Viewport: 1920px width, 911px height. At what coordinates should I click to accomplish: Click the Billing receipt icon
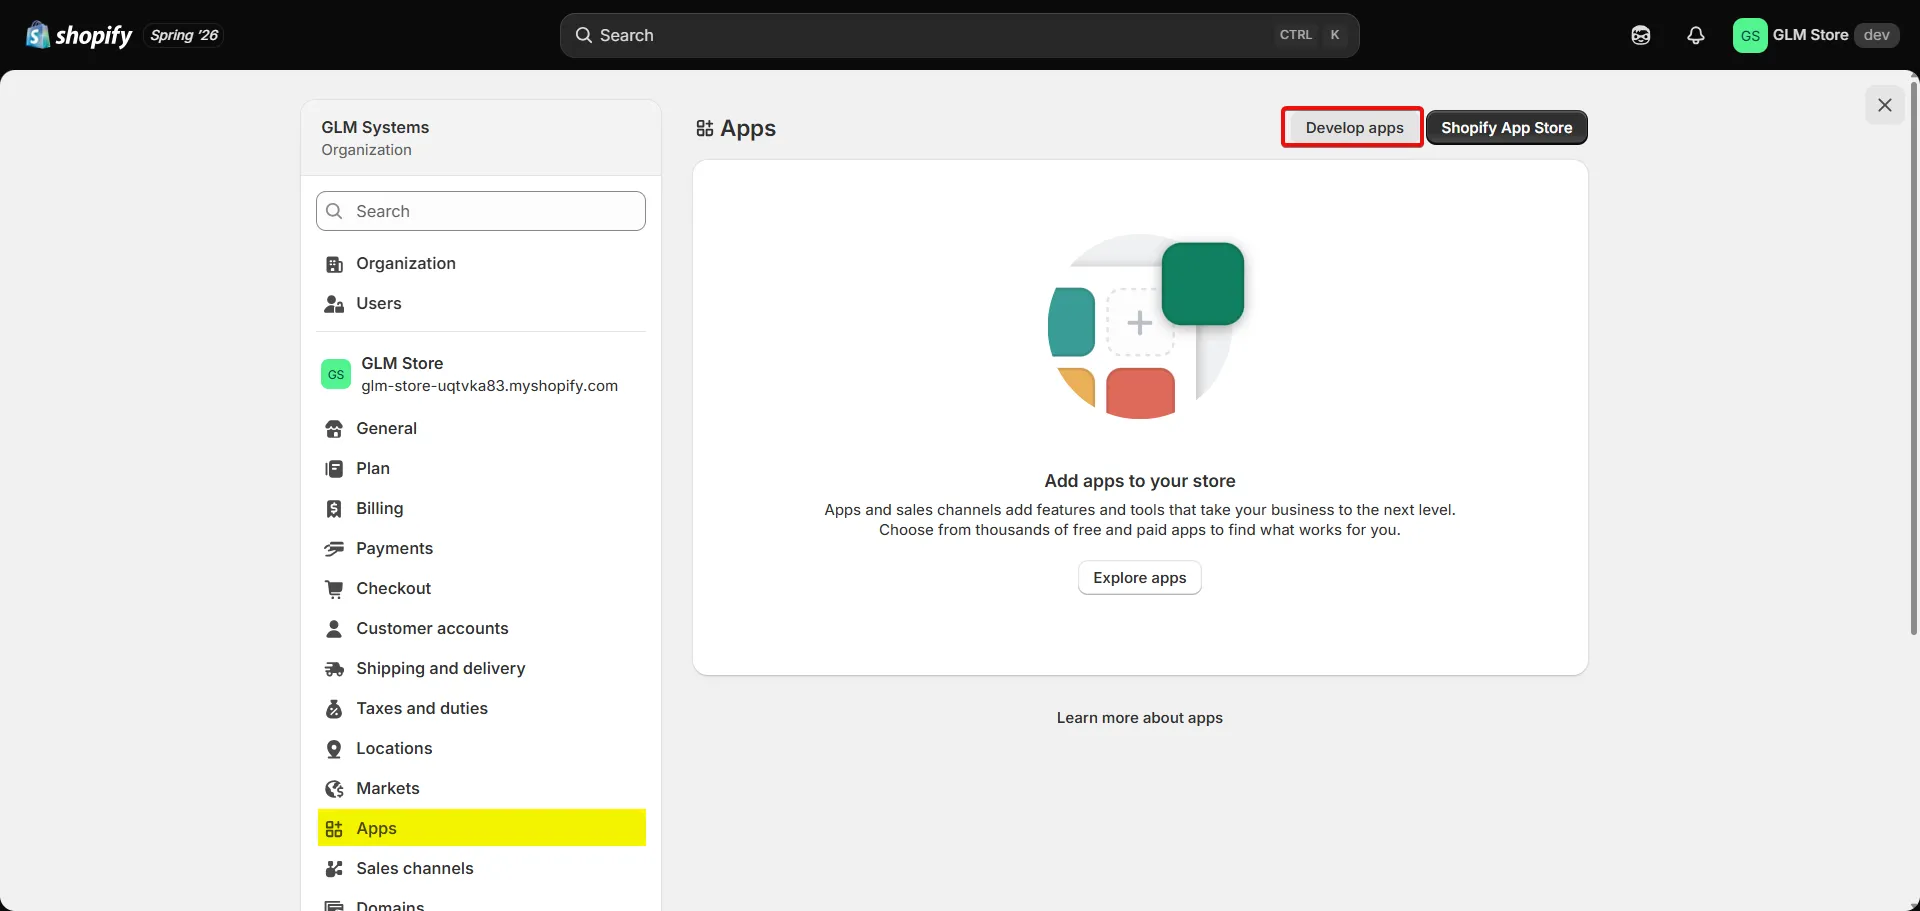coord(334,509)
